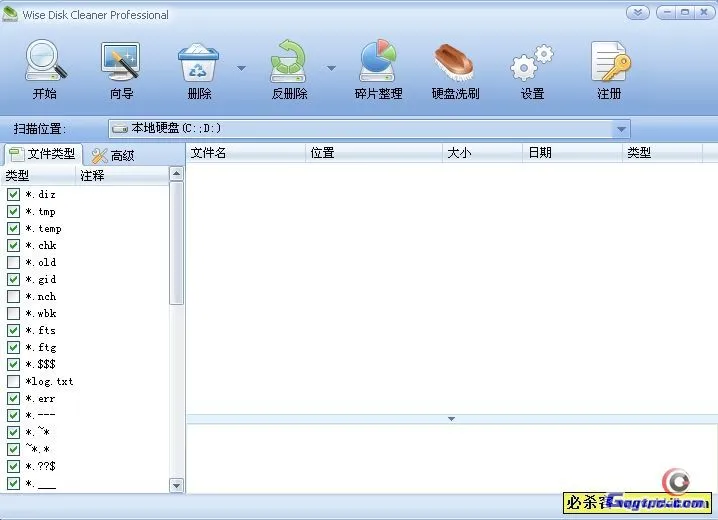Click the 注册 (Register) key icon
This screenshot has height=520, width=718.
609,62
